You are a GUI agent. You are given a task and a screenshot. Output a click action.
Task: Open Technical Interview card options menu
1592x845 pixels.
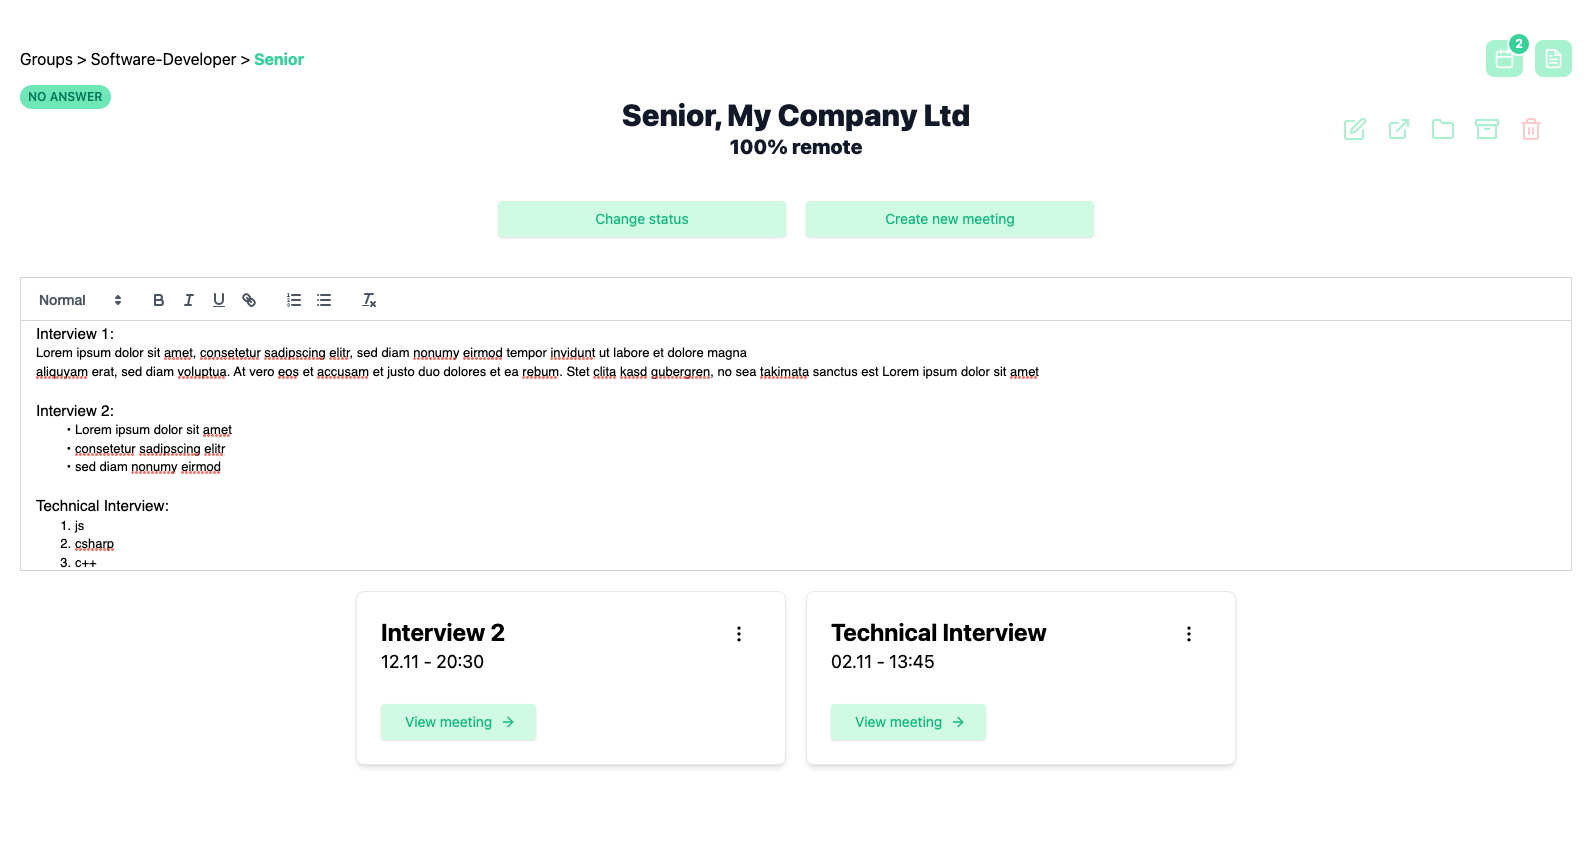(1189, 634)
